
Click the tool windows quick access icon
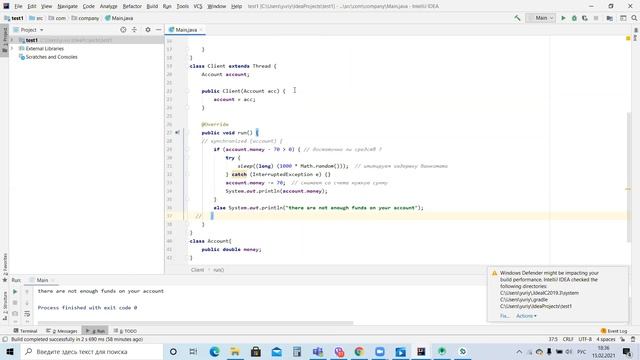(x=5, y=339)
